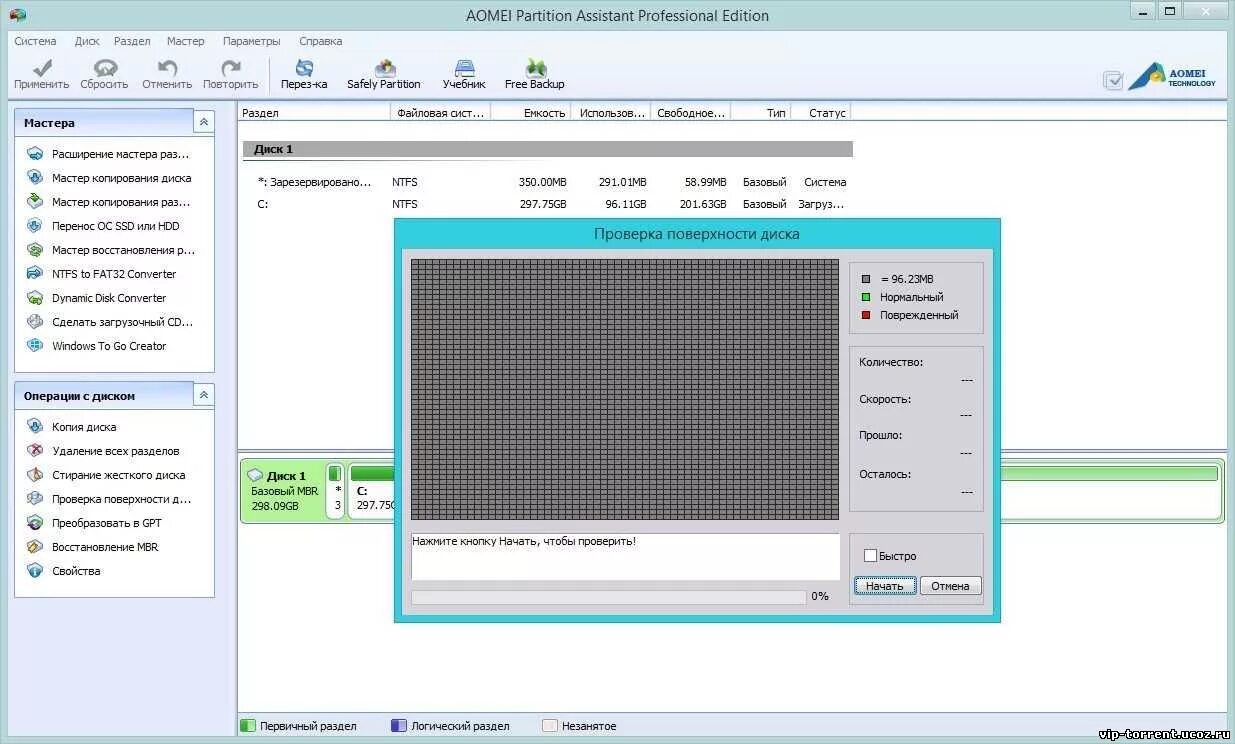1235x744 pixels.
Task: Open the Учебник tutorial toolbar icon
Action: tap(464, 68)
